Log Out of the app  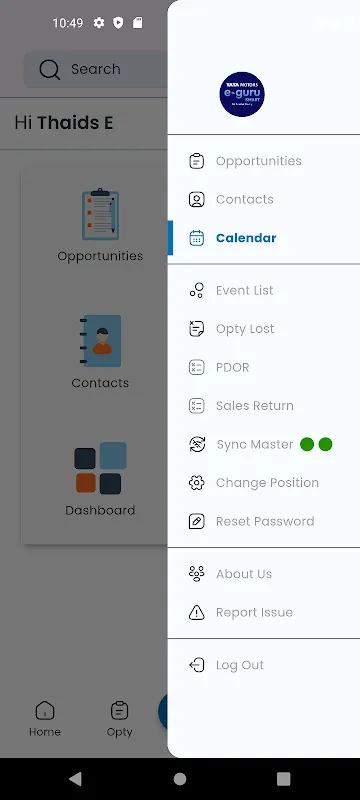point(264,665)
